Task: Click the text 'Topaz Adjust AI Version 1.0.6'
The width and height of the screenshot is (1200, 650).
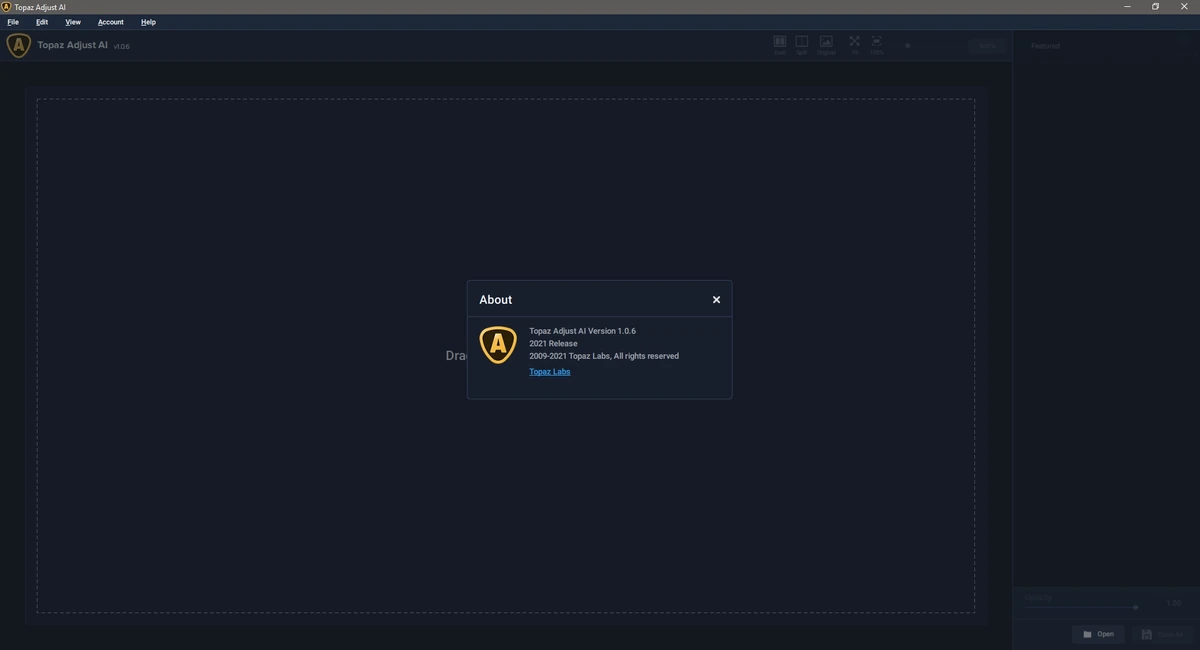Action: [582, 331]
